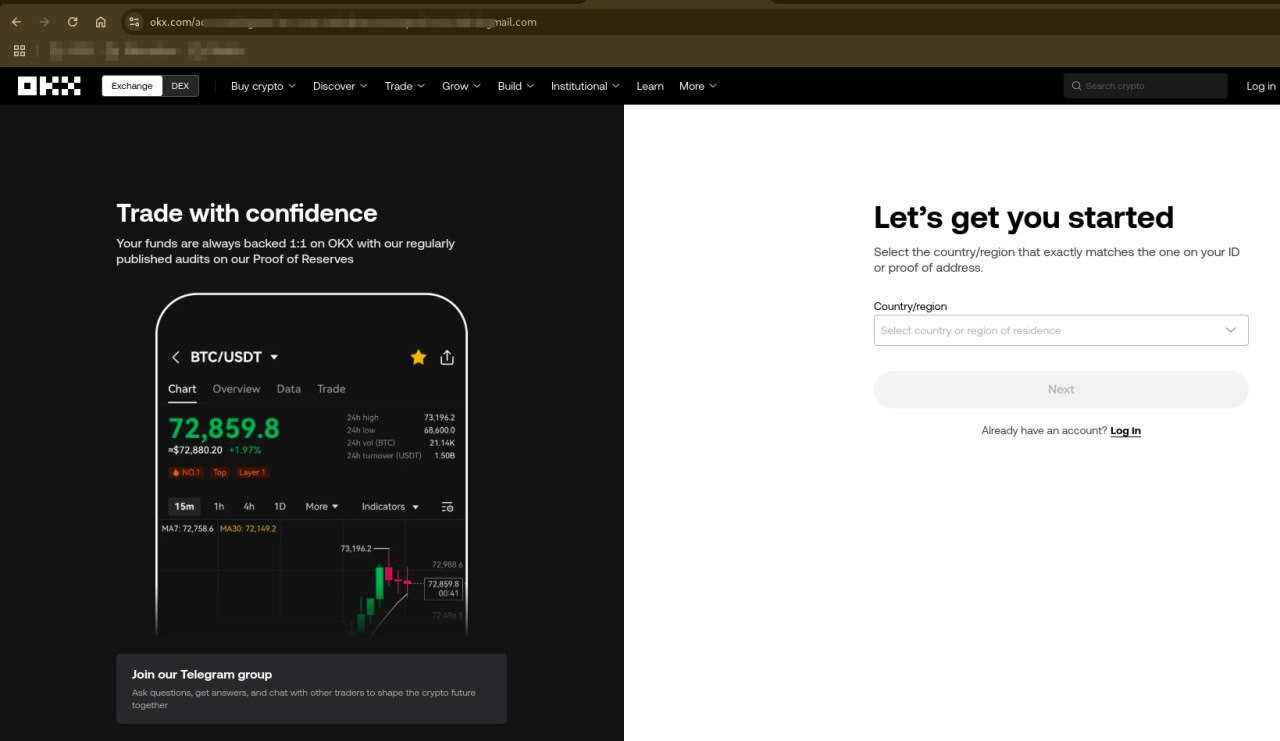
Task: Click the 24h high value 73,196.2
Action: (x=439, y=417)
